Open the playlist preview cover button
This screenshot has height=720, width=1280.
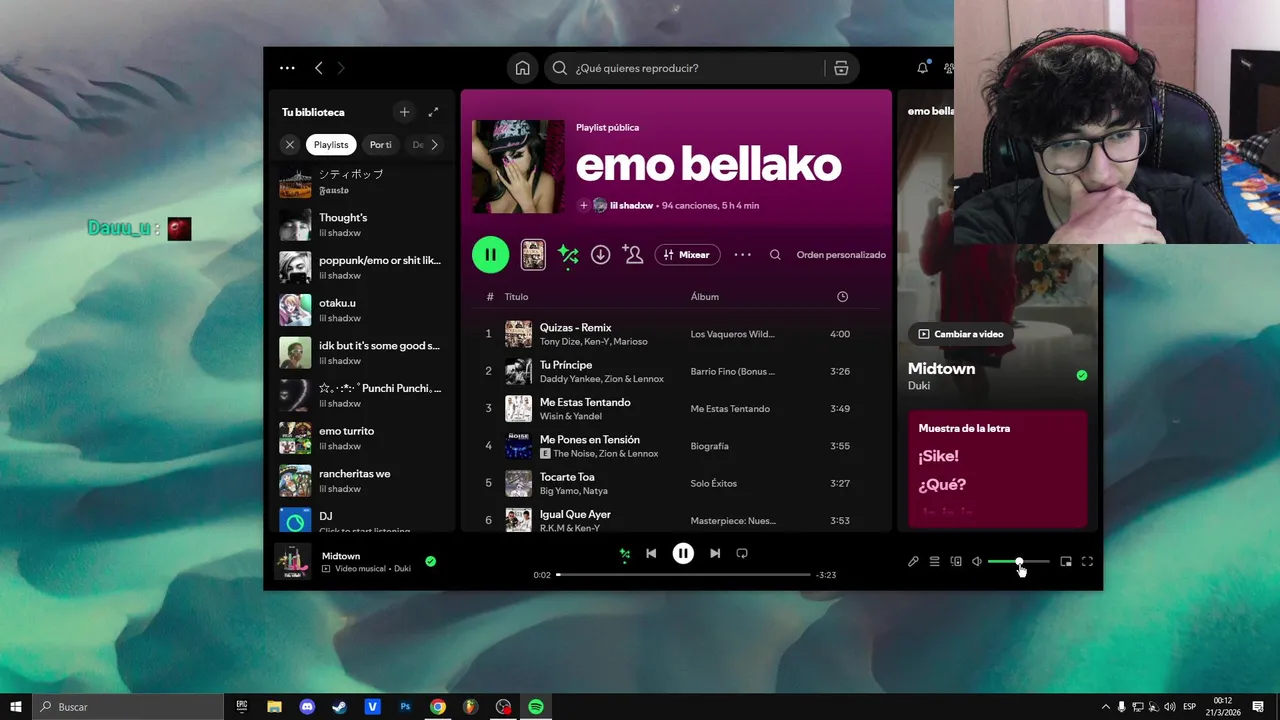[533, 255]
